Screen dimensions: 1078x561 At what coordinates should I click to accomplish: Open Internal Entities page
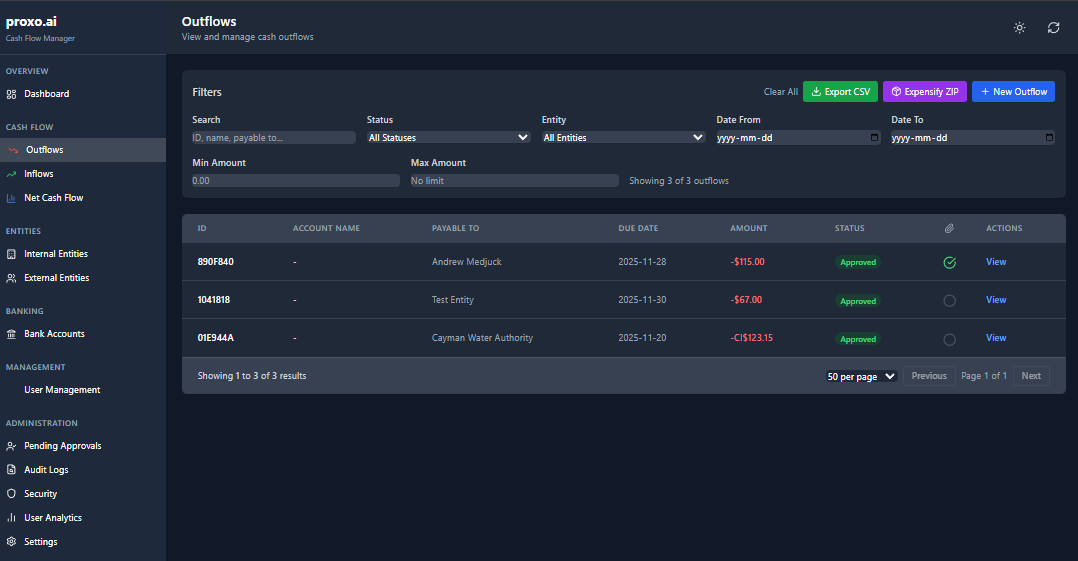82,254
